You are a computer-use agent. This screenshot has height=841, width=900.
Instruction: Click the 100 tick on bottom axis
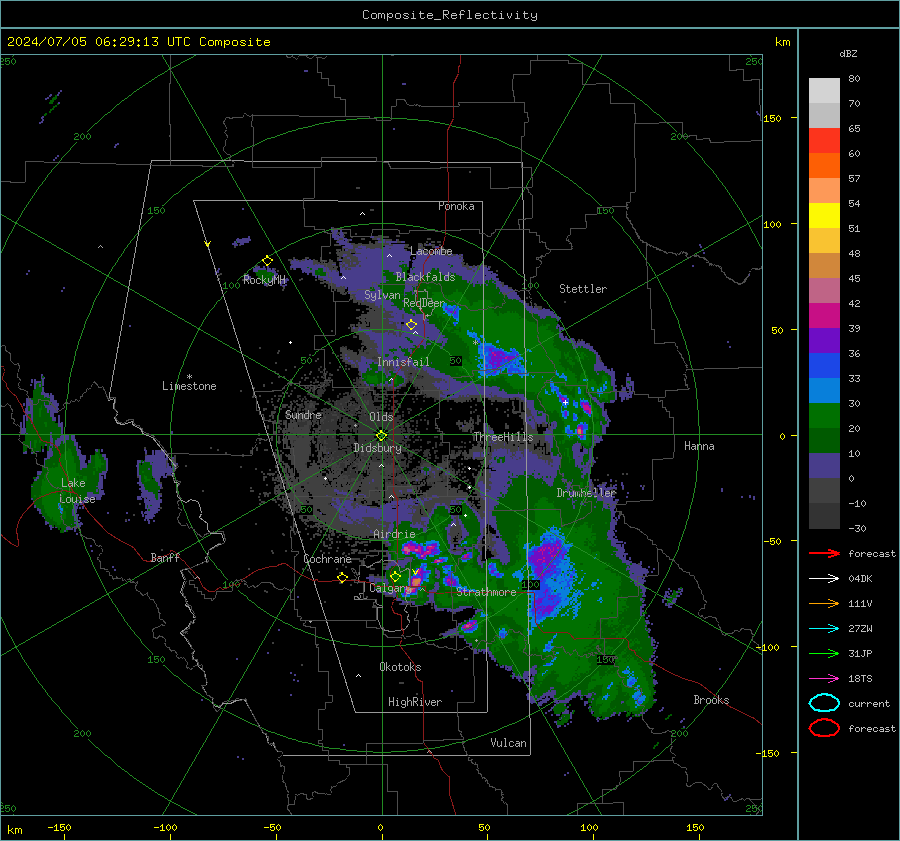pos(589,827)
